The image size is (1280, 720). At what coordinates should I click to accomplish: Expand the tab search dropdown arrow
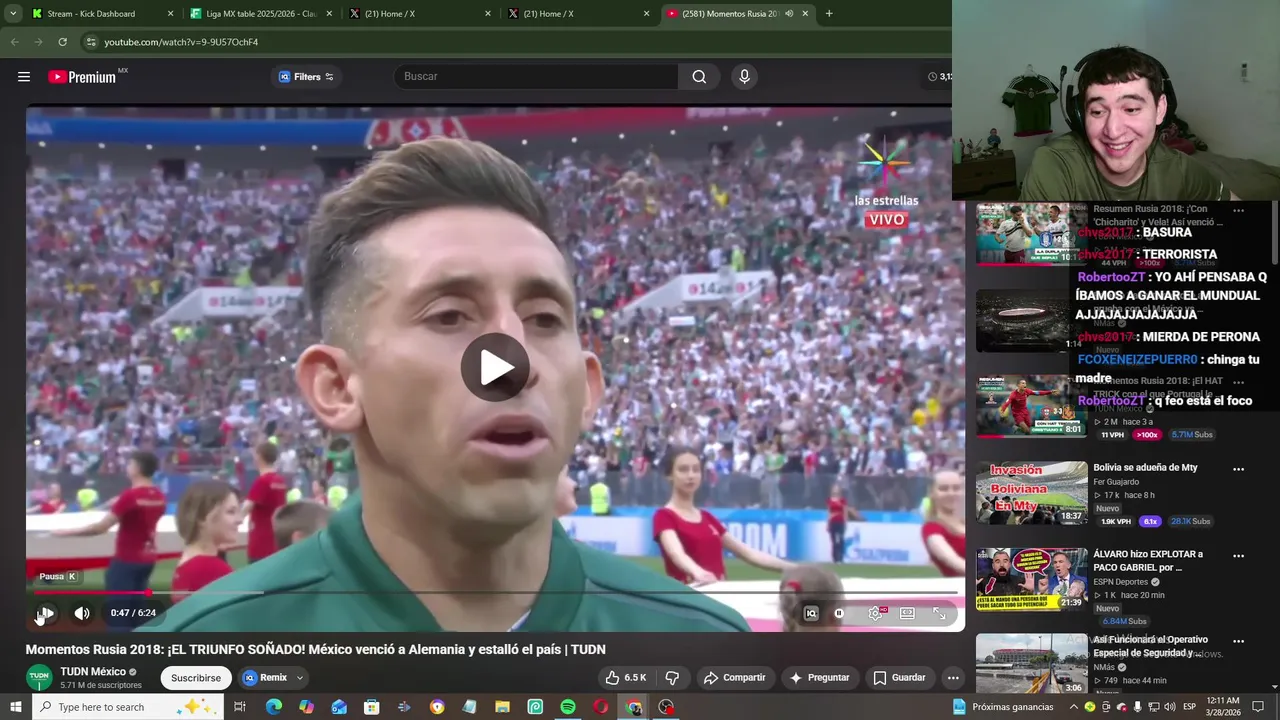(12, 14)
